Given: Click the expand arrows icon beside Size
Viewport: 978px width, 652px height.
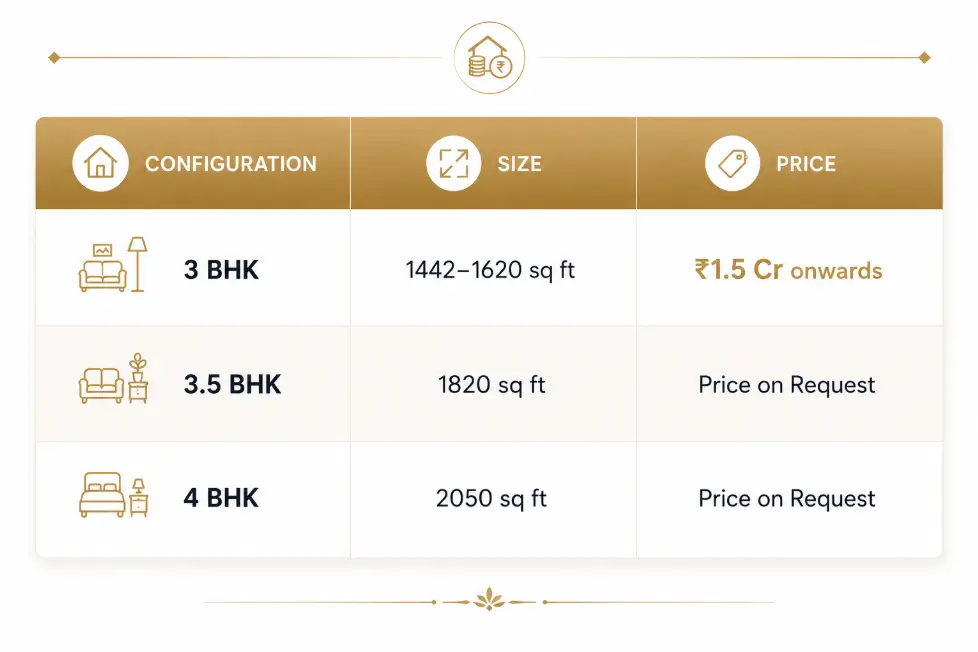Looking at the screenshot, I should pos(453,163).
